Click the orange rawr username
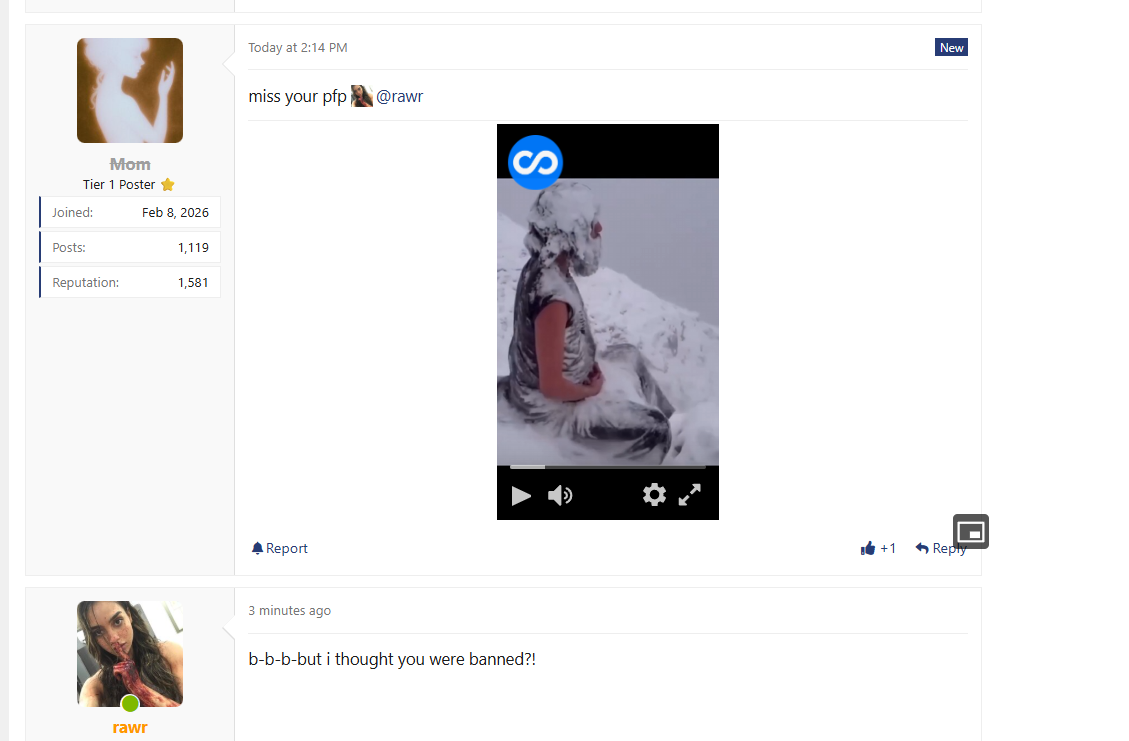The image size is (1129, 741). coord(130,727)
